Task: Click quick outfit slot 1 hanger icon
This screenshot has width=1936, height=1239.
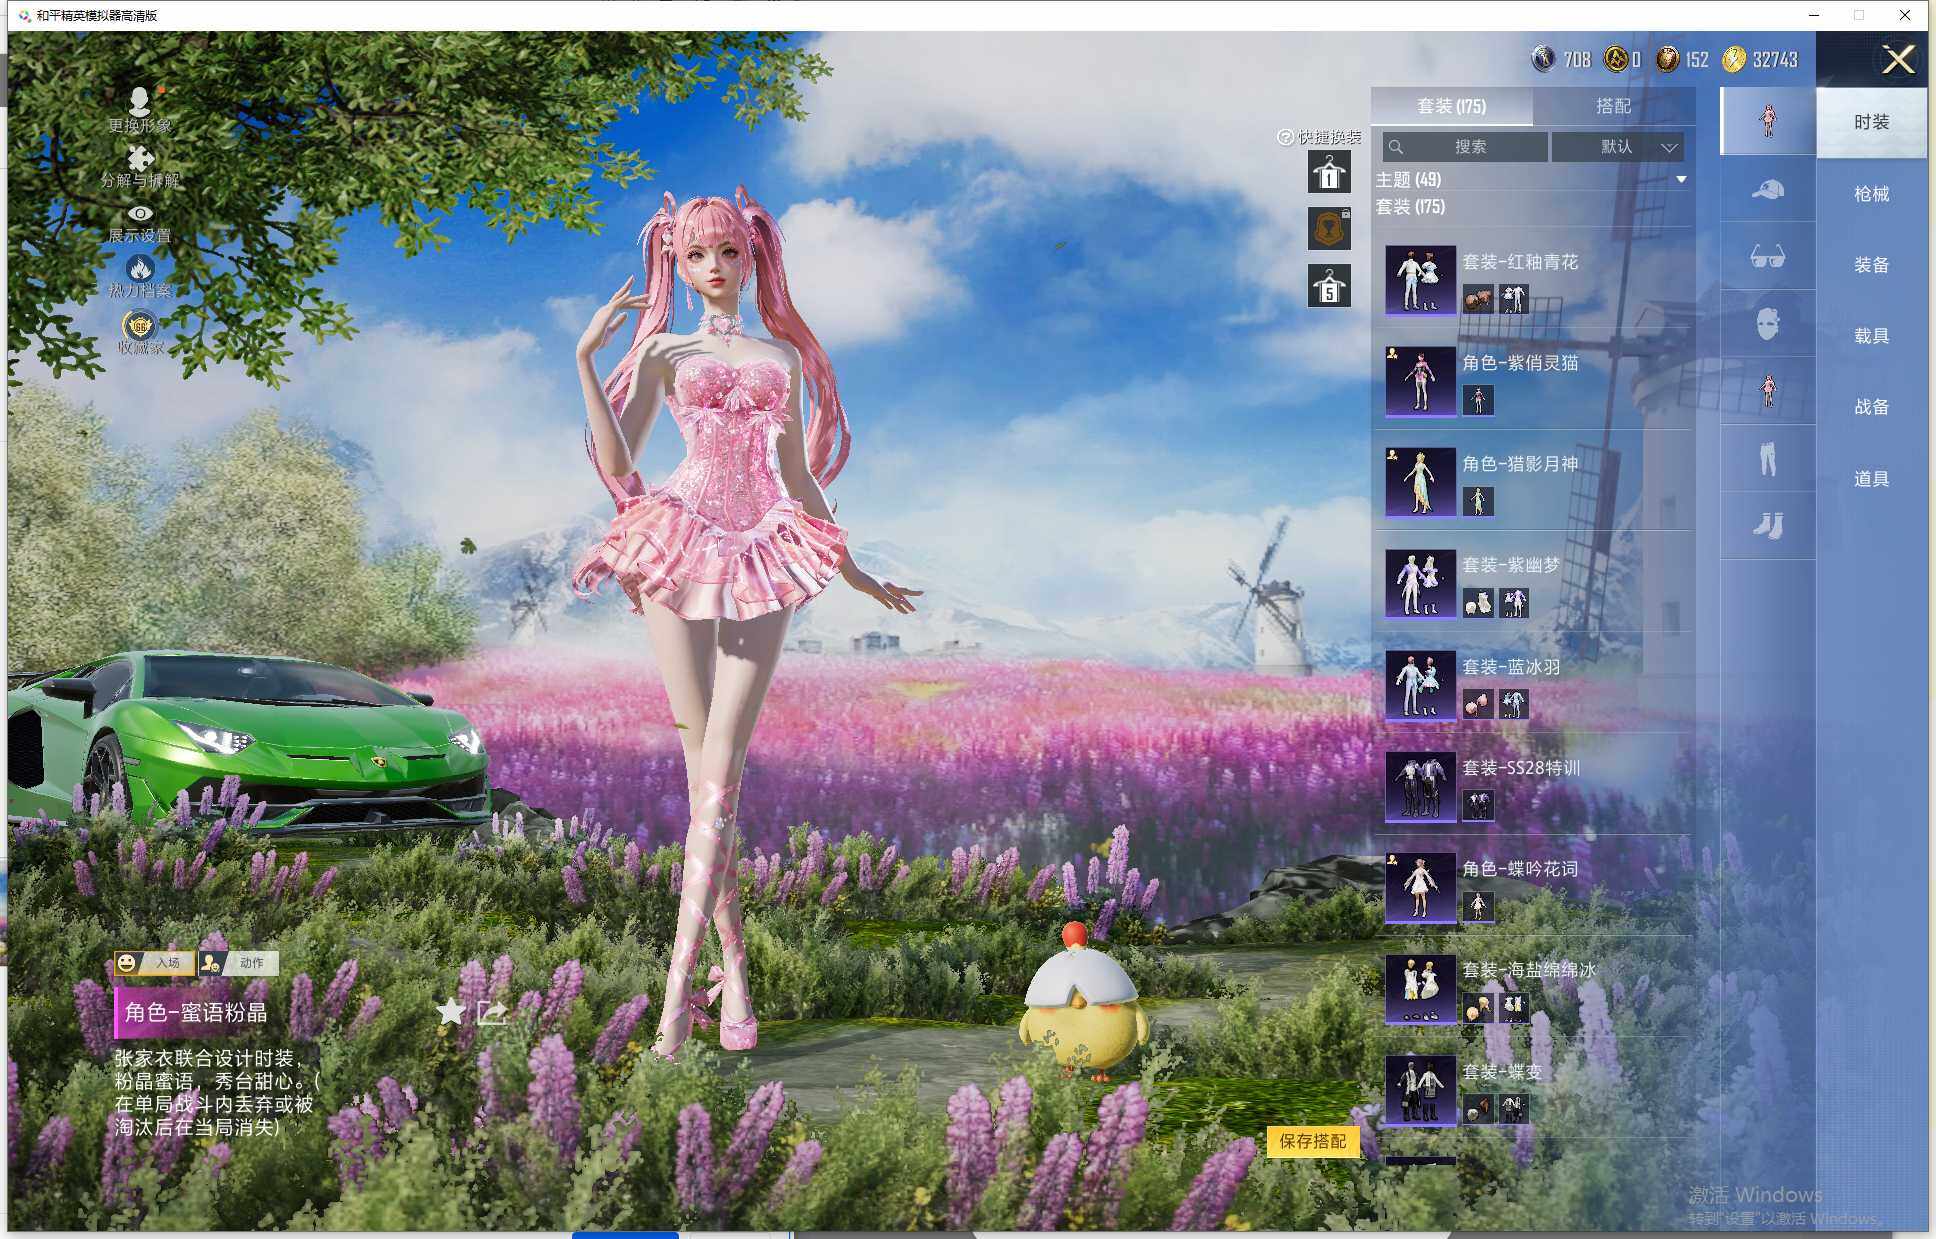Action: coord(1329,172)
